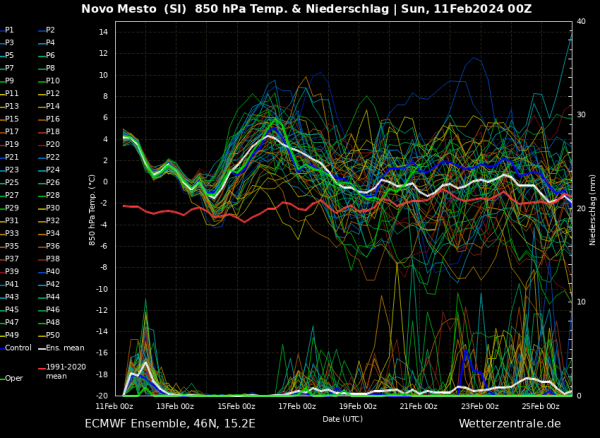Select the 15Feb 00z date tick

(x=236, y=406)
